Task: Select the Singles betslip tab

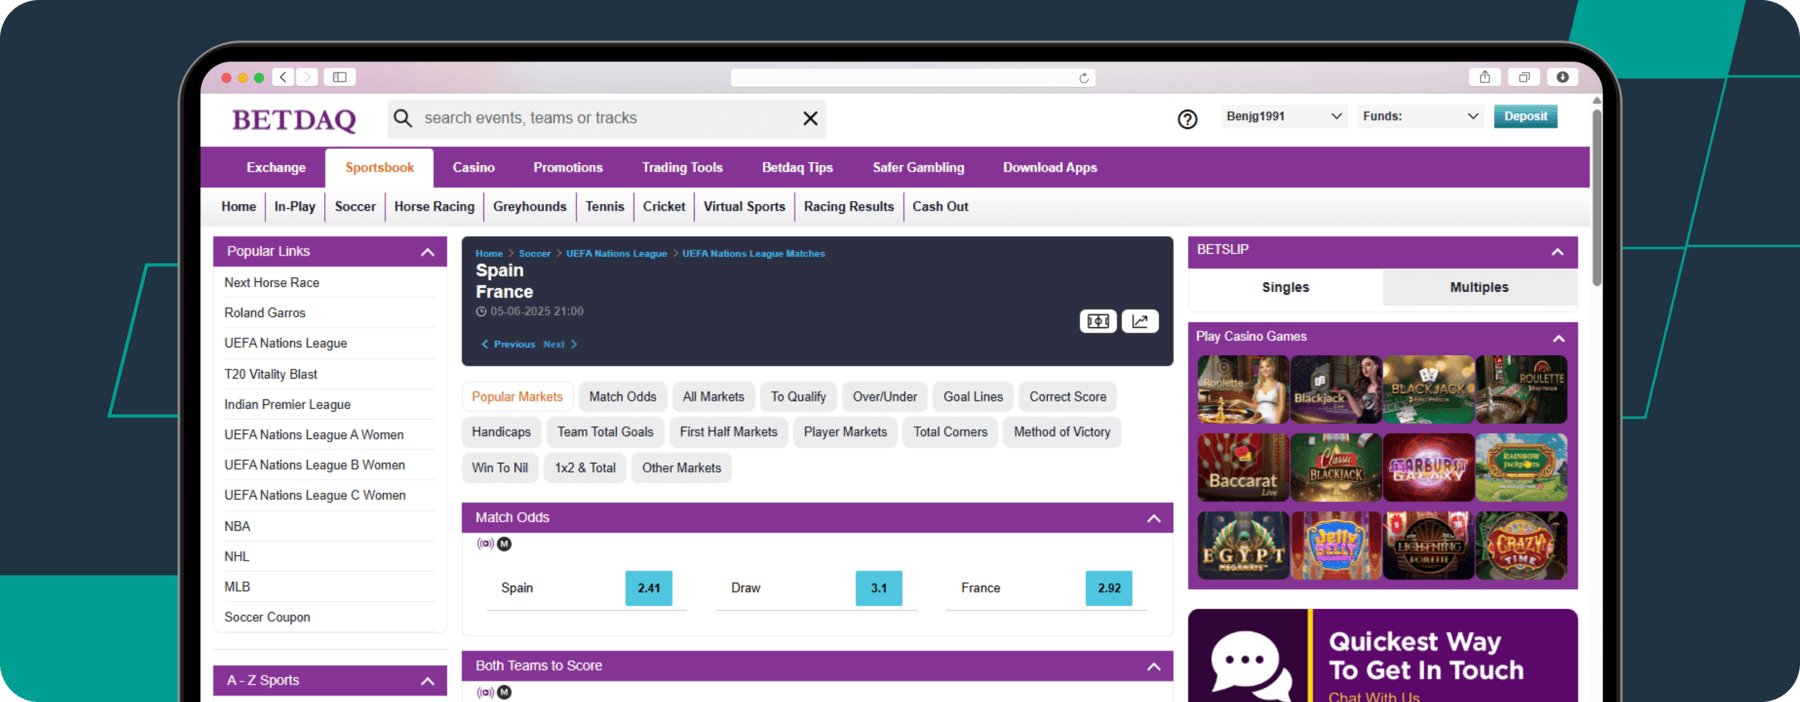Action: [1286, 287]
